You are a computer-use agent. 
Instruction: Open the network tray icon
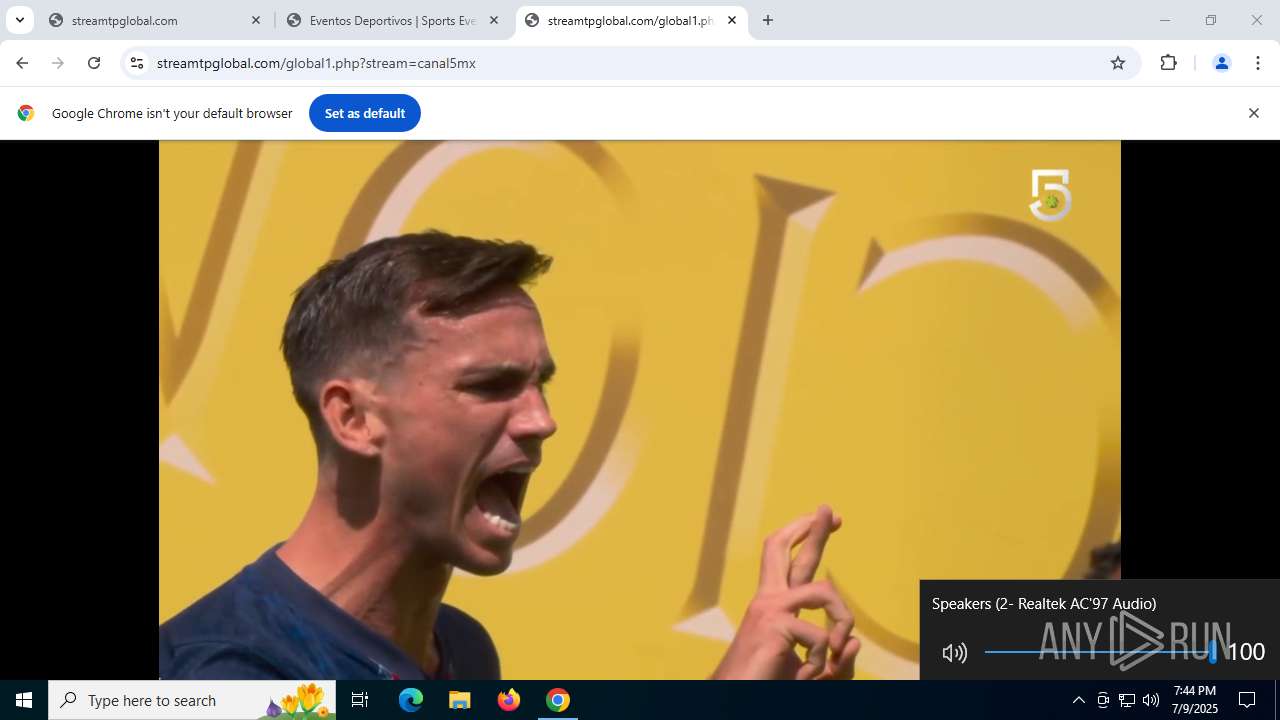tap(1126, 700)
